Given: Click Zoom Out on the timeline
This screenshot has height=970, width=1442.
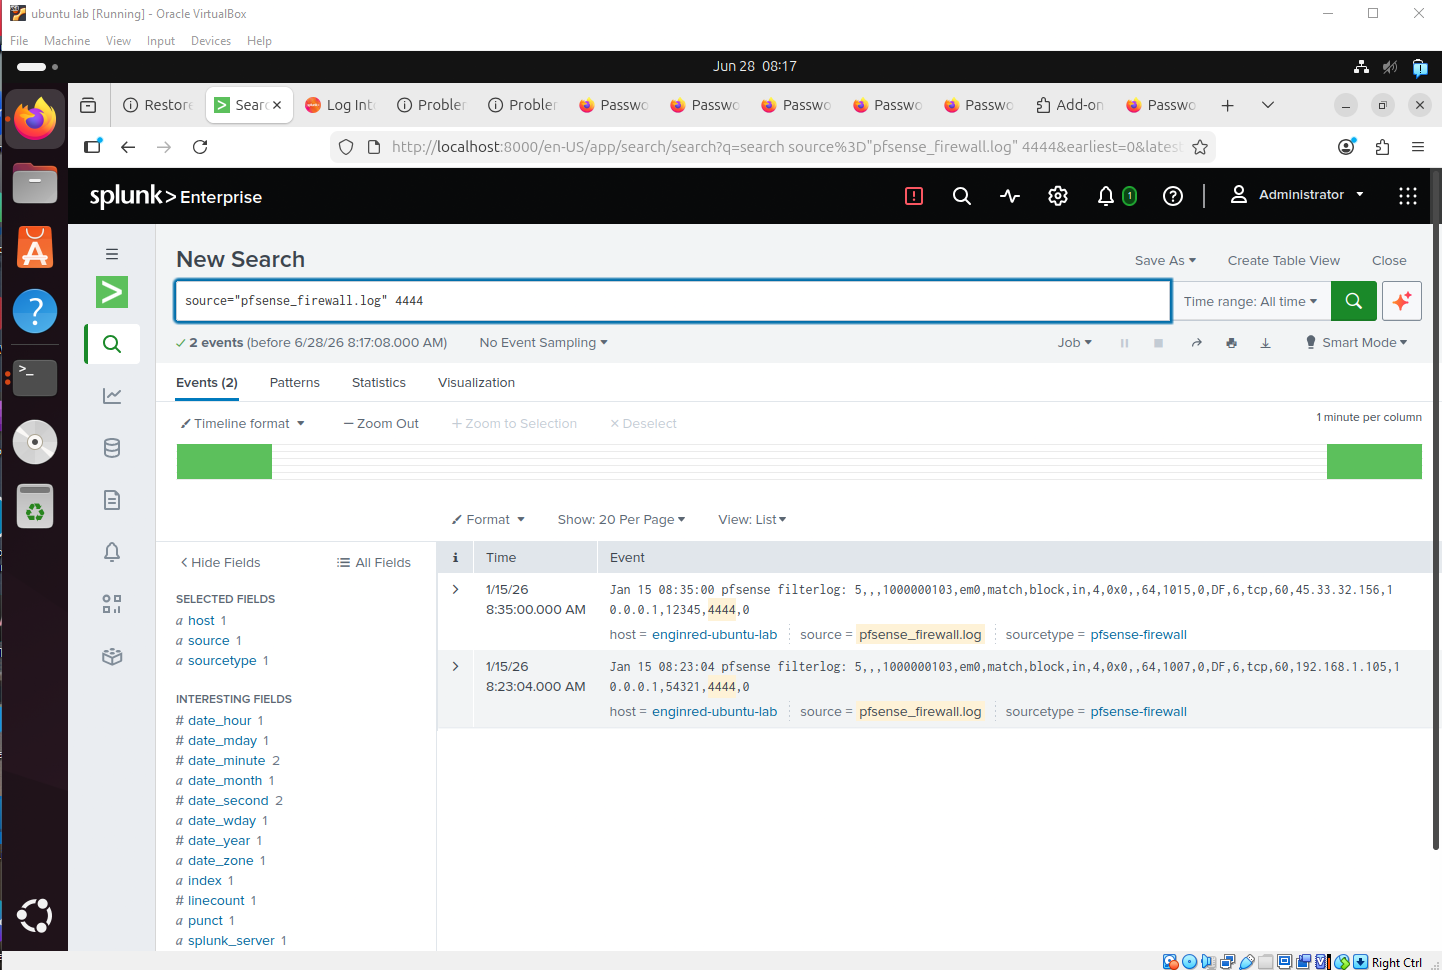Looking at the screenshot, I should click(381, 423).
